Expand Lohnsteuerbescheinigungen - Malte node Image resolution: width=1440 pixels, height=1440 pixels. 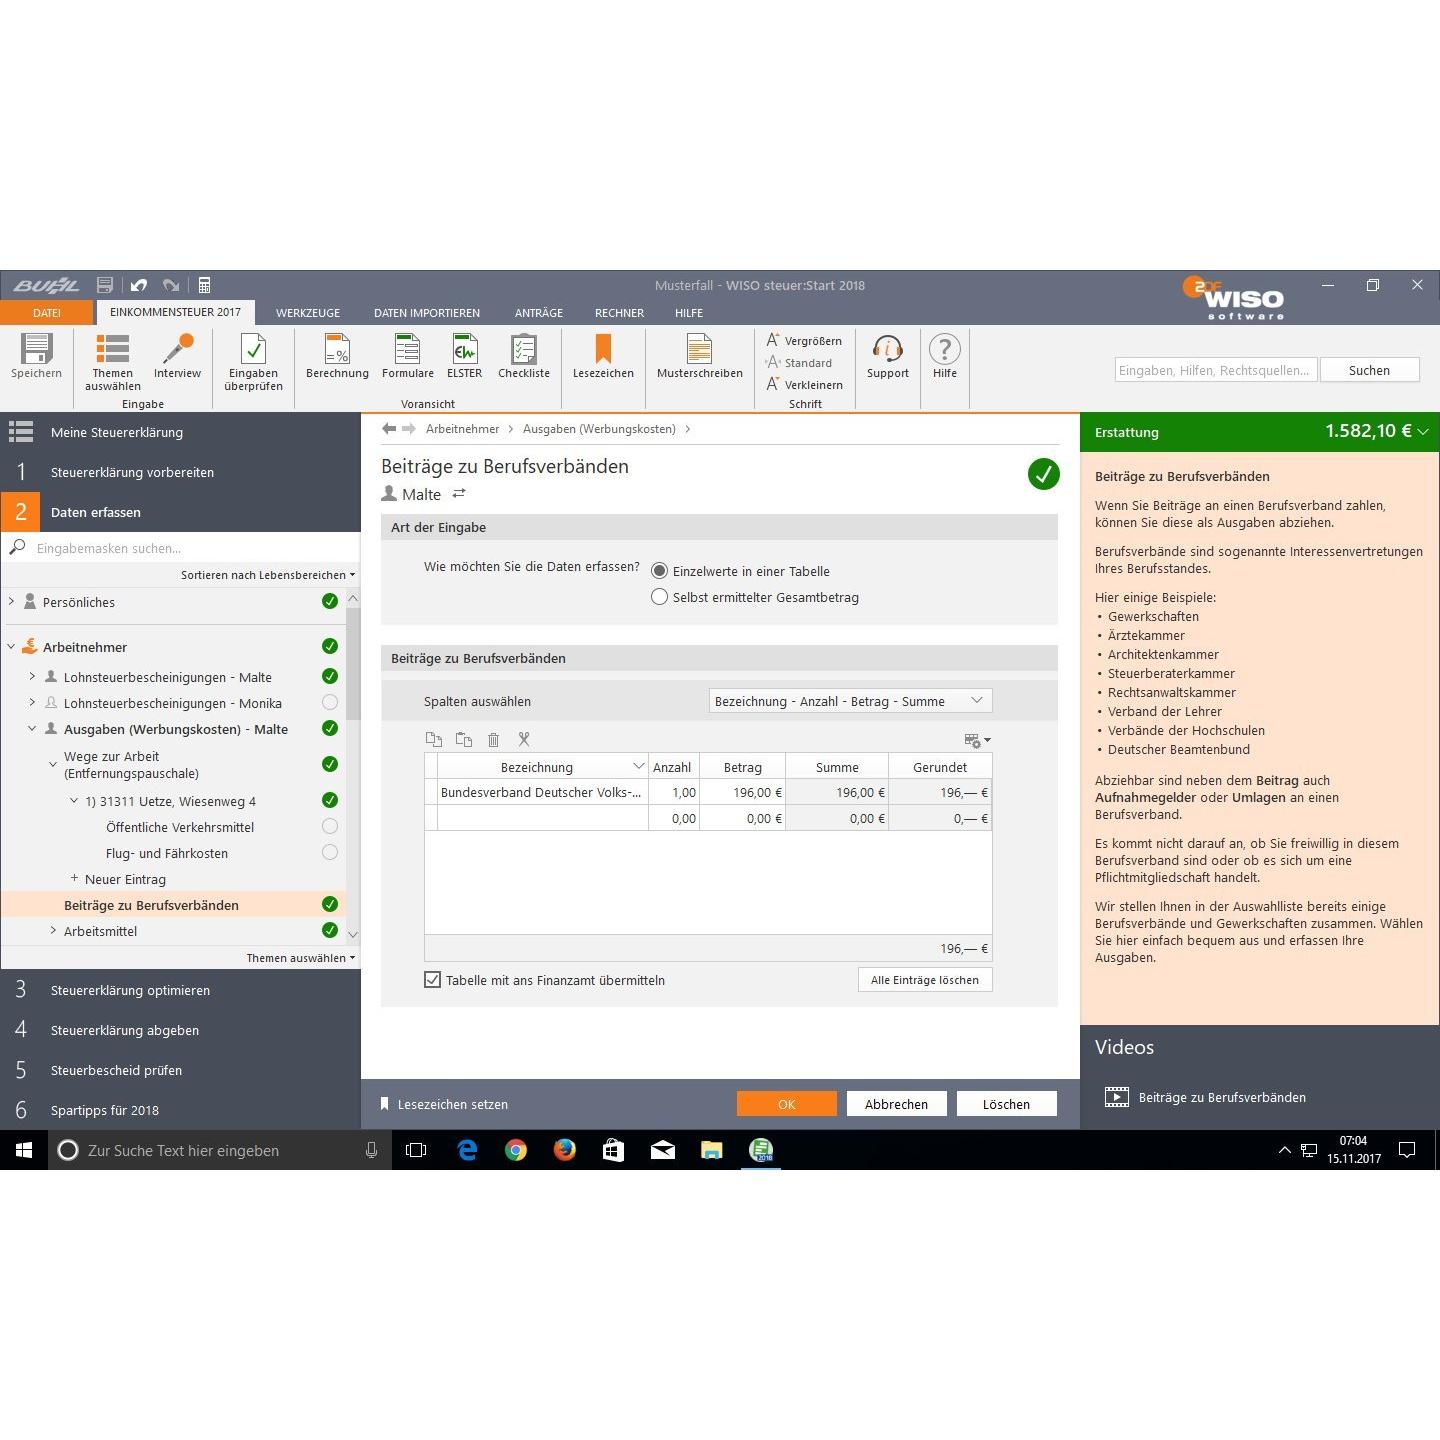tap(32, 677)
